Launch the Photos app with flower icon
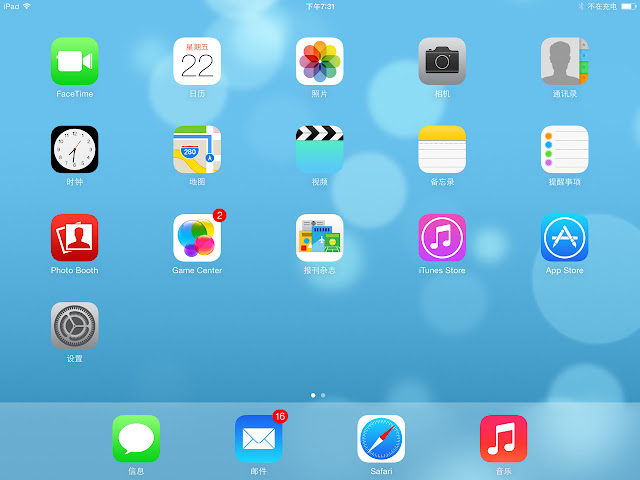 coord(320,61)
